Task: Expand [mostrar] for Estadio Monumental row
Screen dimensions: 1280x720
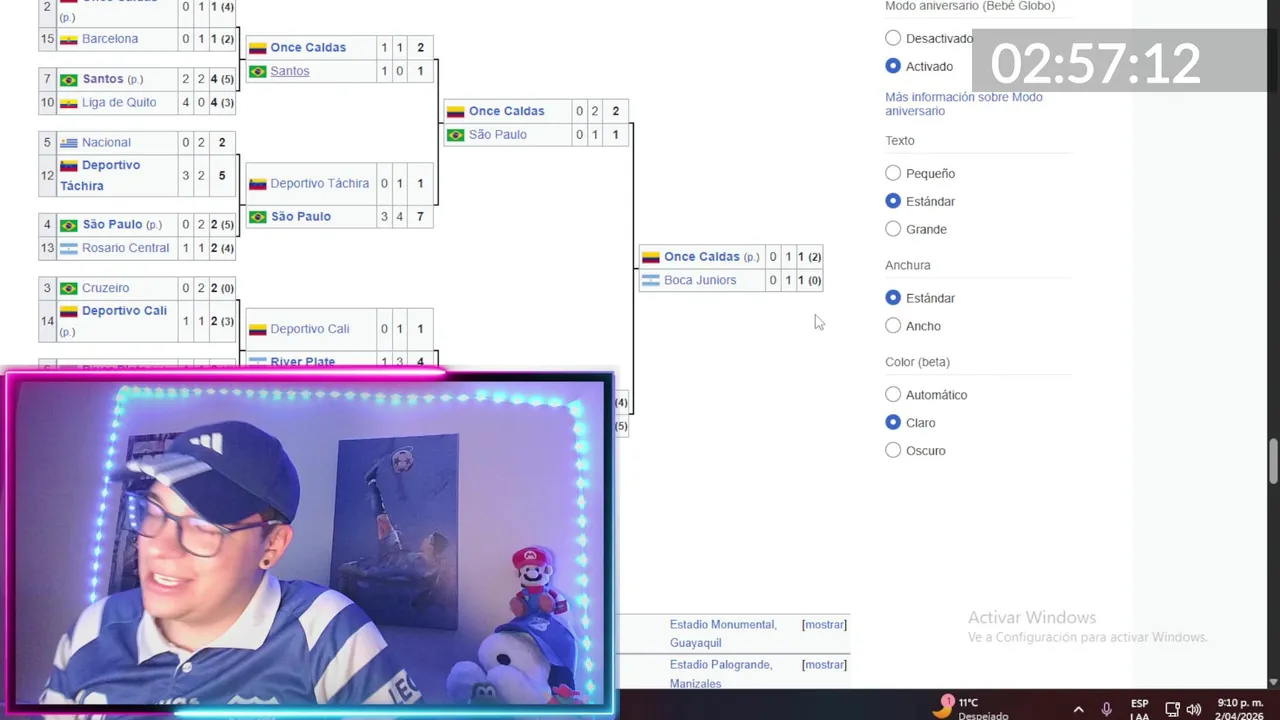Action: tap(824, 625)
